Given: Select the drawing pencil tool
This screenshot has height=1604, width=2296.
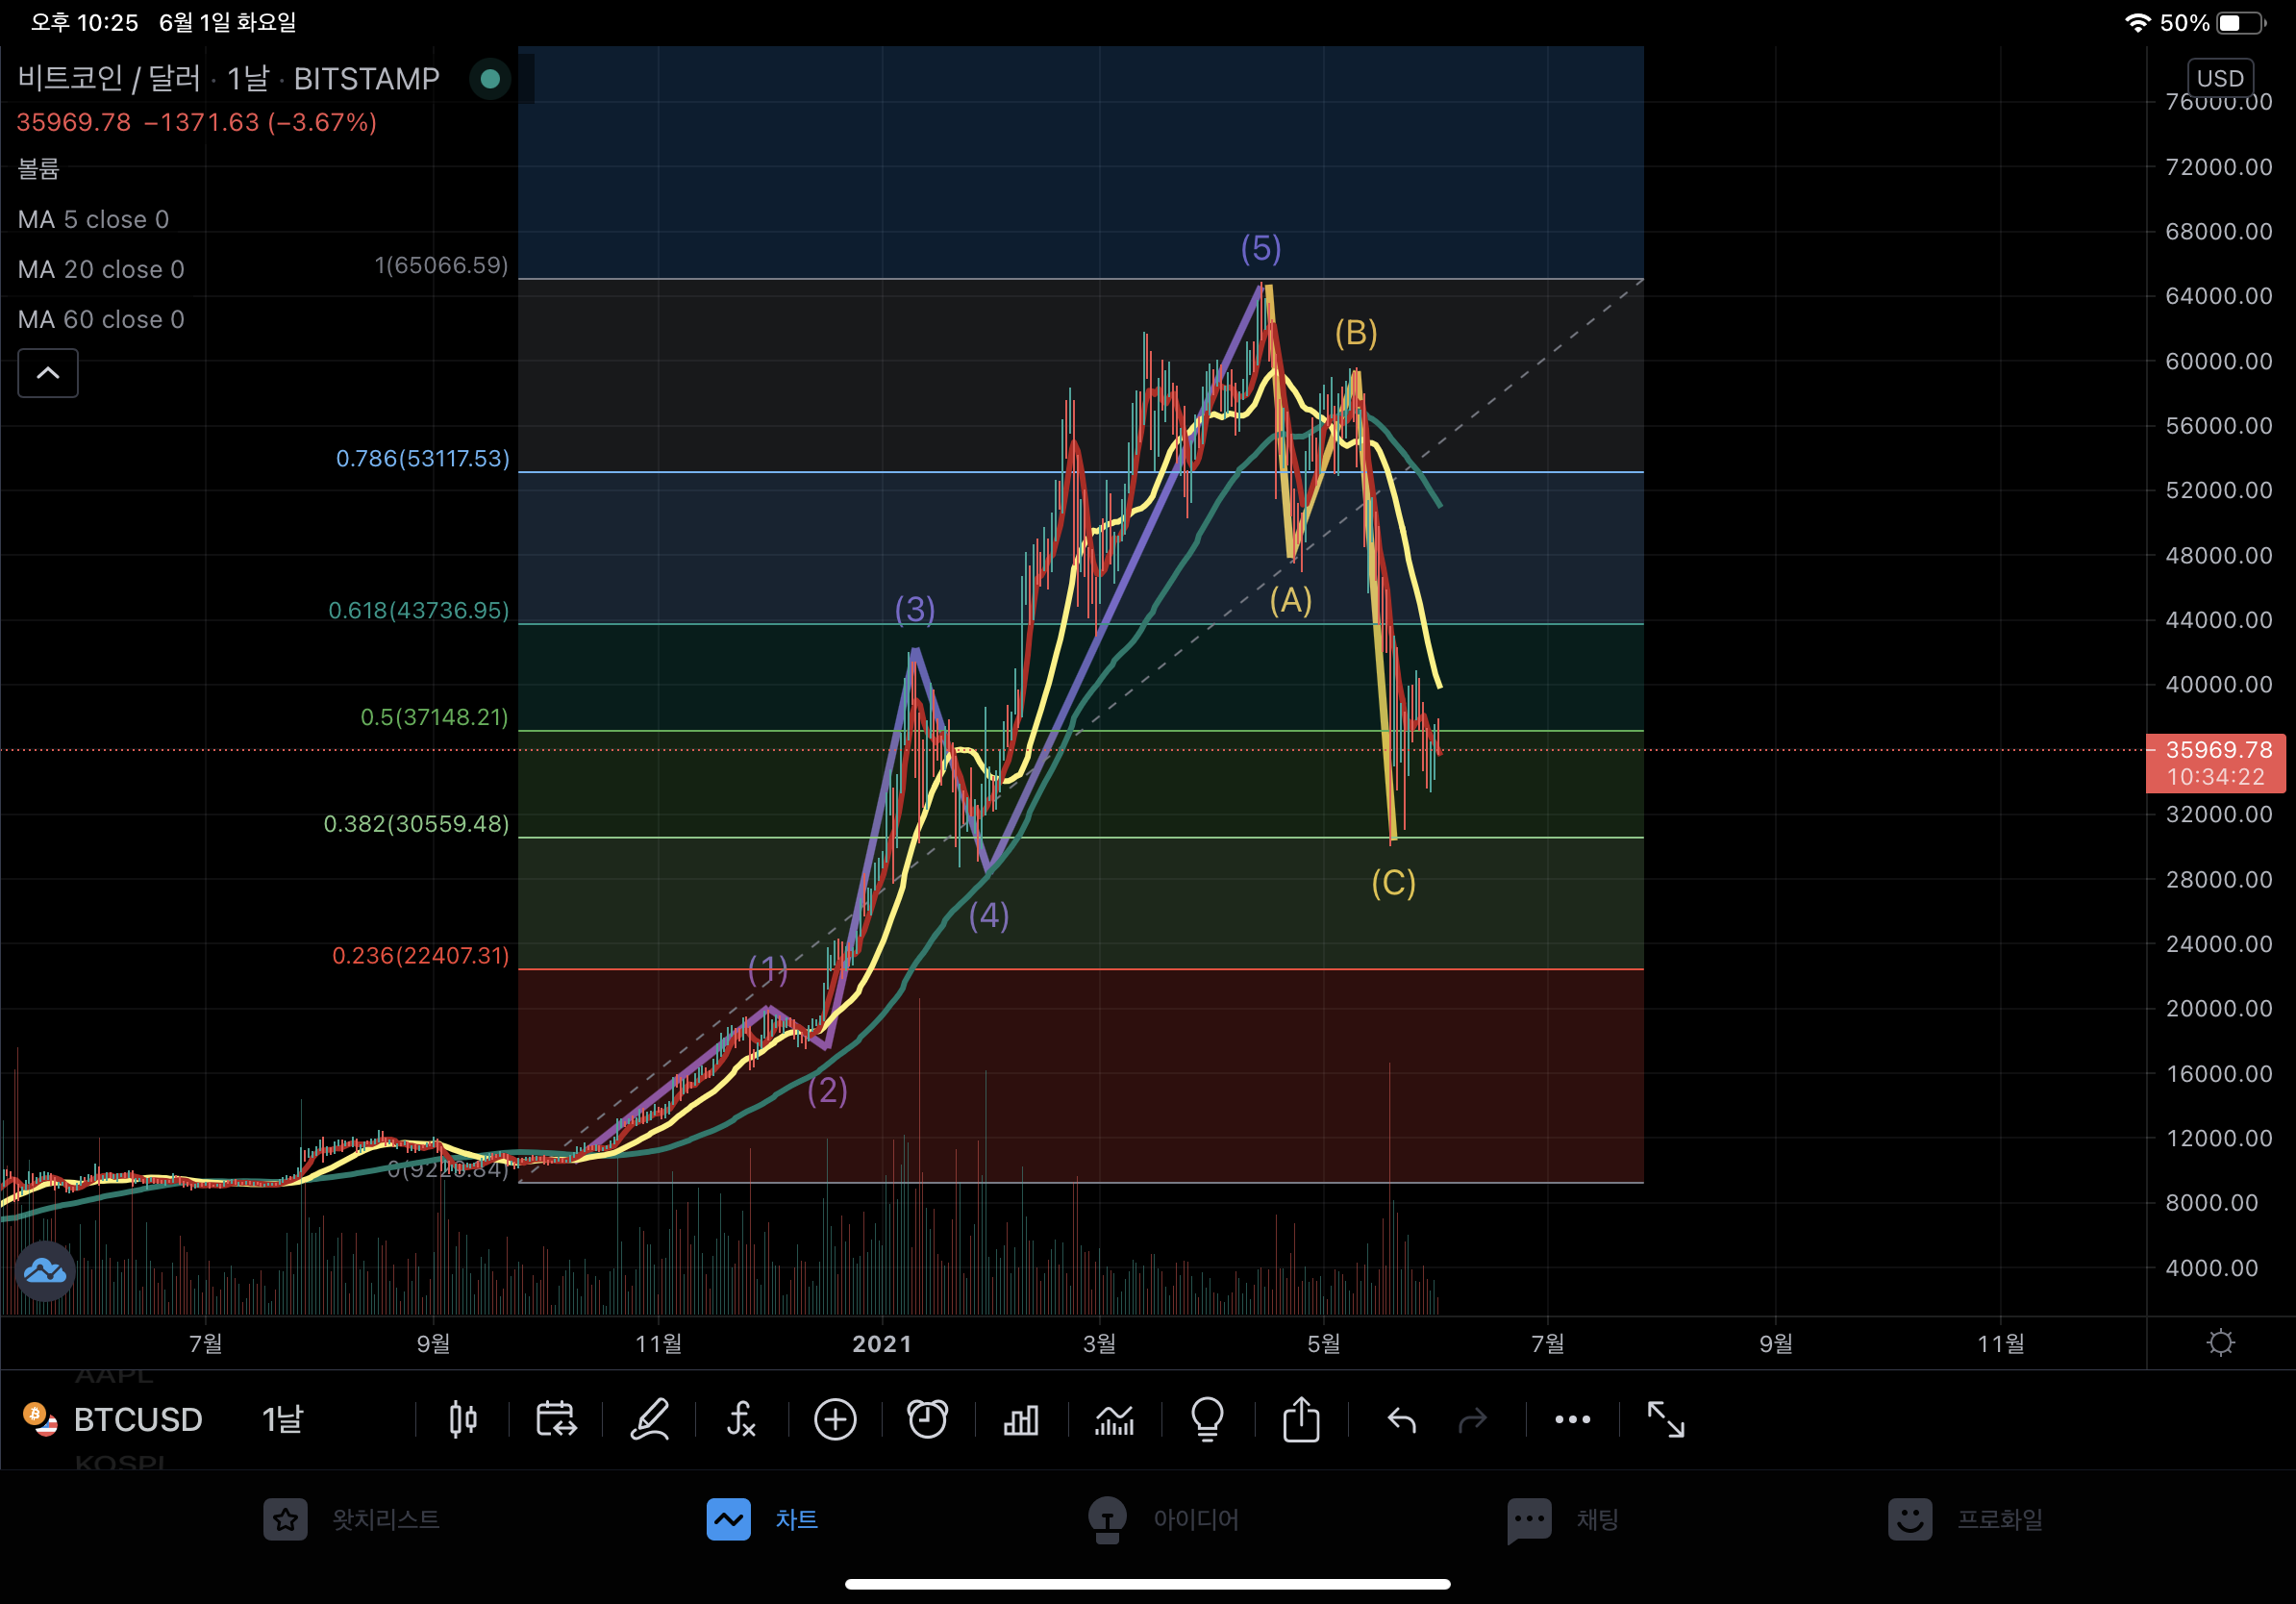Looking at the screenshot, I should click(x=649, y=1419).
